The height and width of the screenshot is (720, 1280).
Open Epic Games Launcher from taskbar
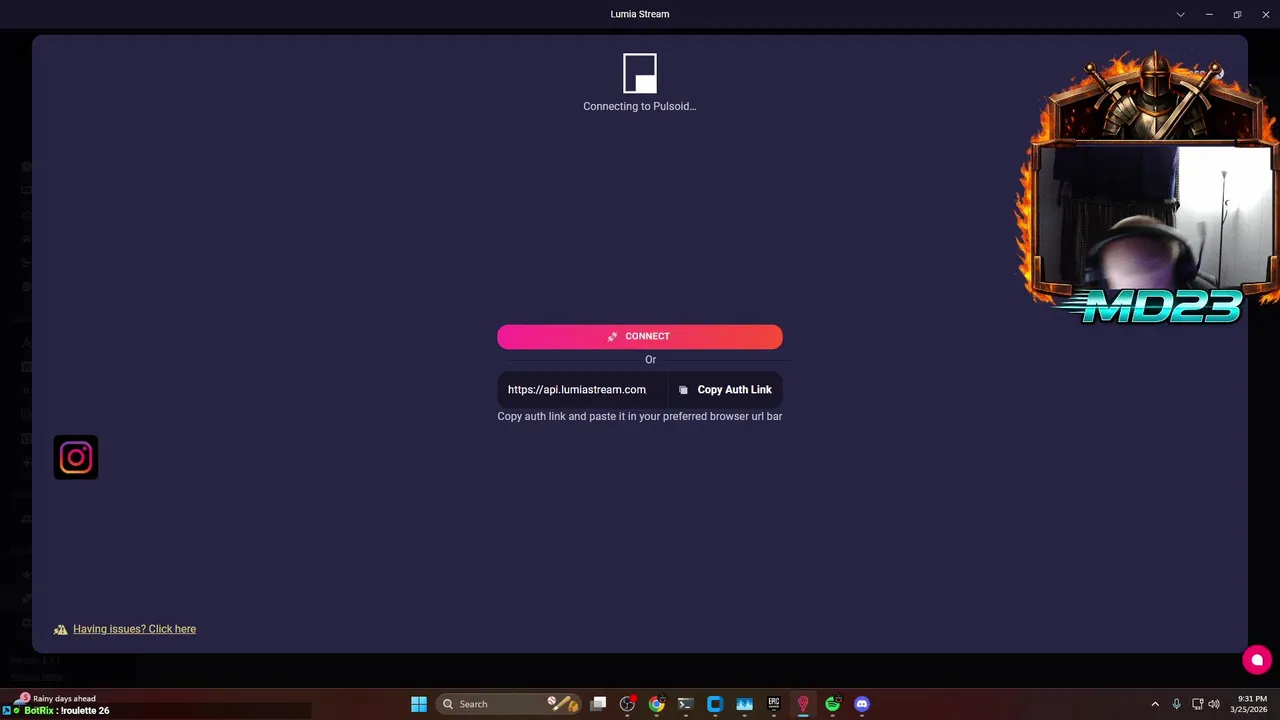774,704
